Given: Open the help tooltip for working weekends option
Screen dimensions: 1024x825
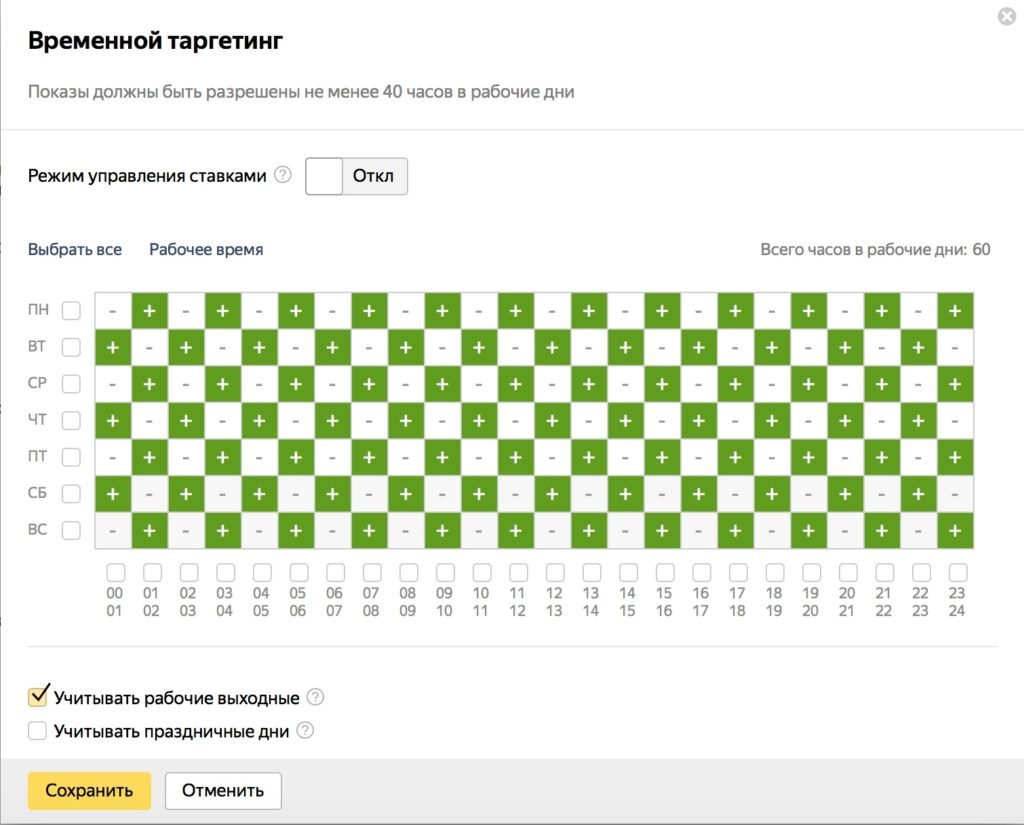Looking at the screenshot, I should tap(315, 697).
